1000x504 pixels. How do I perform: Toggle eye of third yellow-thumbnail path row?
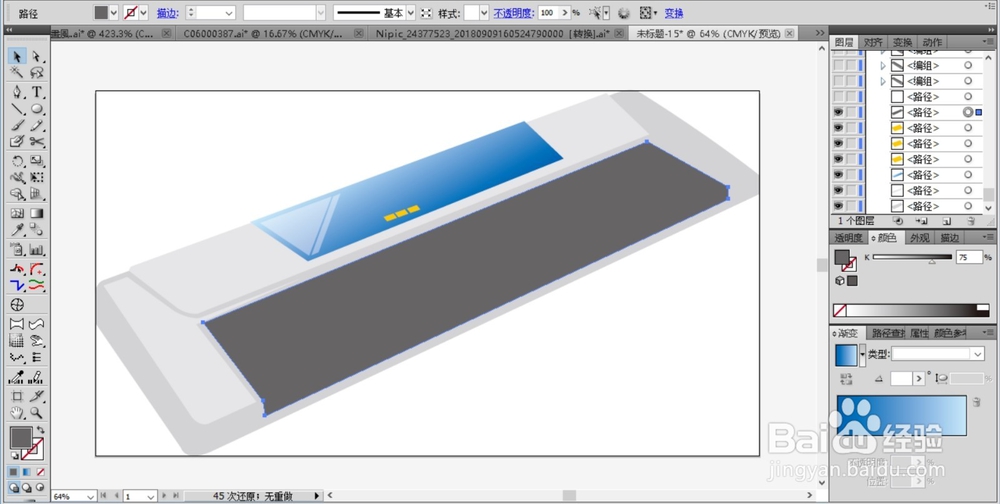tap(838, 159)
